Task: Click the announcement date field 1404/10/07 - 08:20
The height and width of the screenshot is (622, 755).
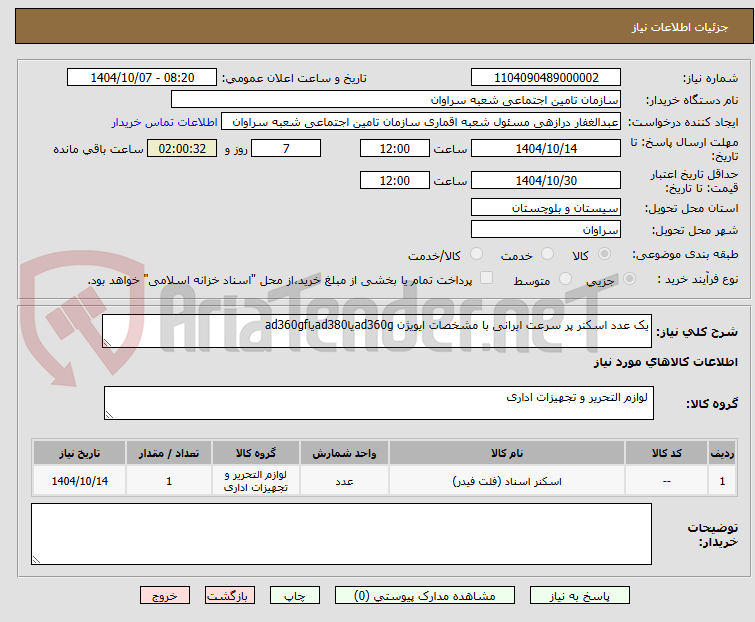Action: tap(142, 78)
